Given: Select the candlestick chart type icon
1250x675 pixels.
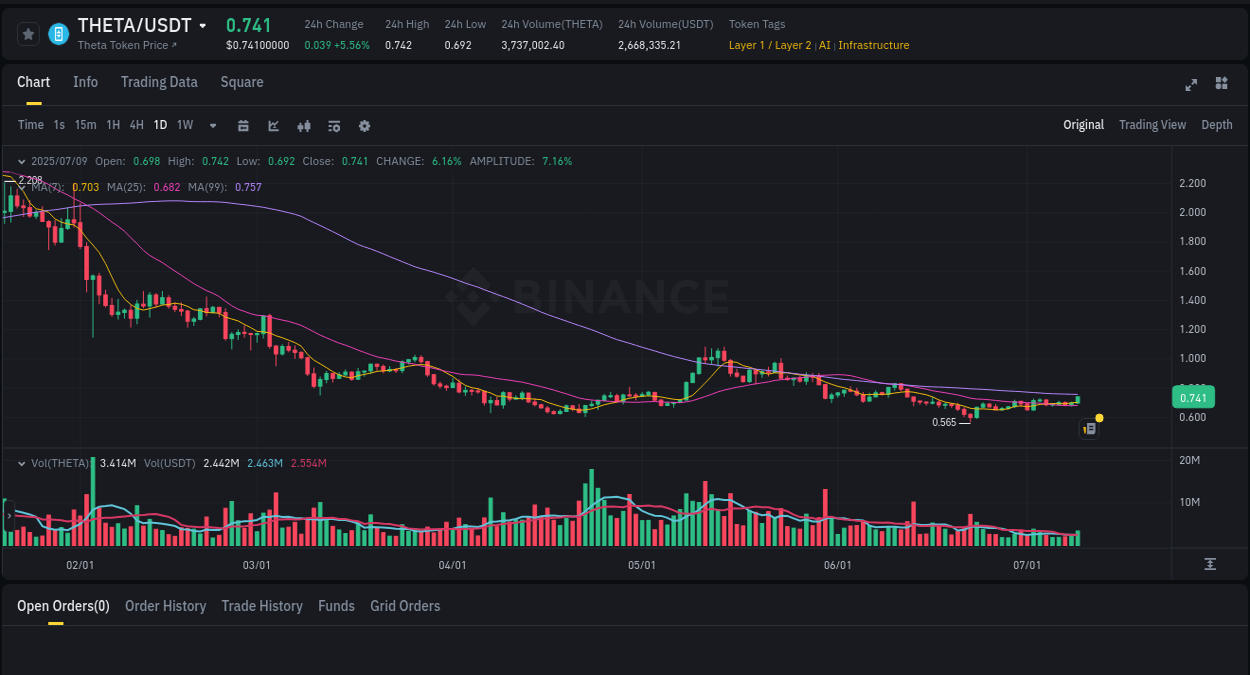Looking at the screenshot, I should [x=303, y=125].
